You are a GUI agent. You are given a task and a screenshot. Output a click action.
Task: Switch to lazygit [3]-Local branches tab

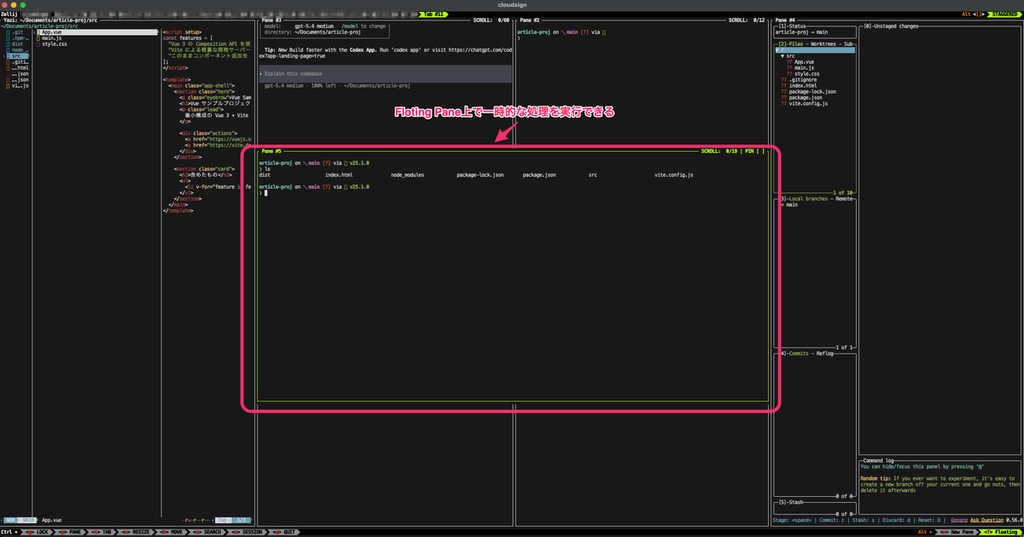click(x=804, y=199)
